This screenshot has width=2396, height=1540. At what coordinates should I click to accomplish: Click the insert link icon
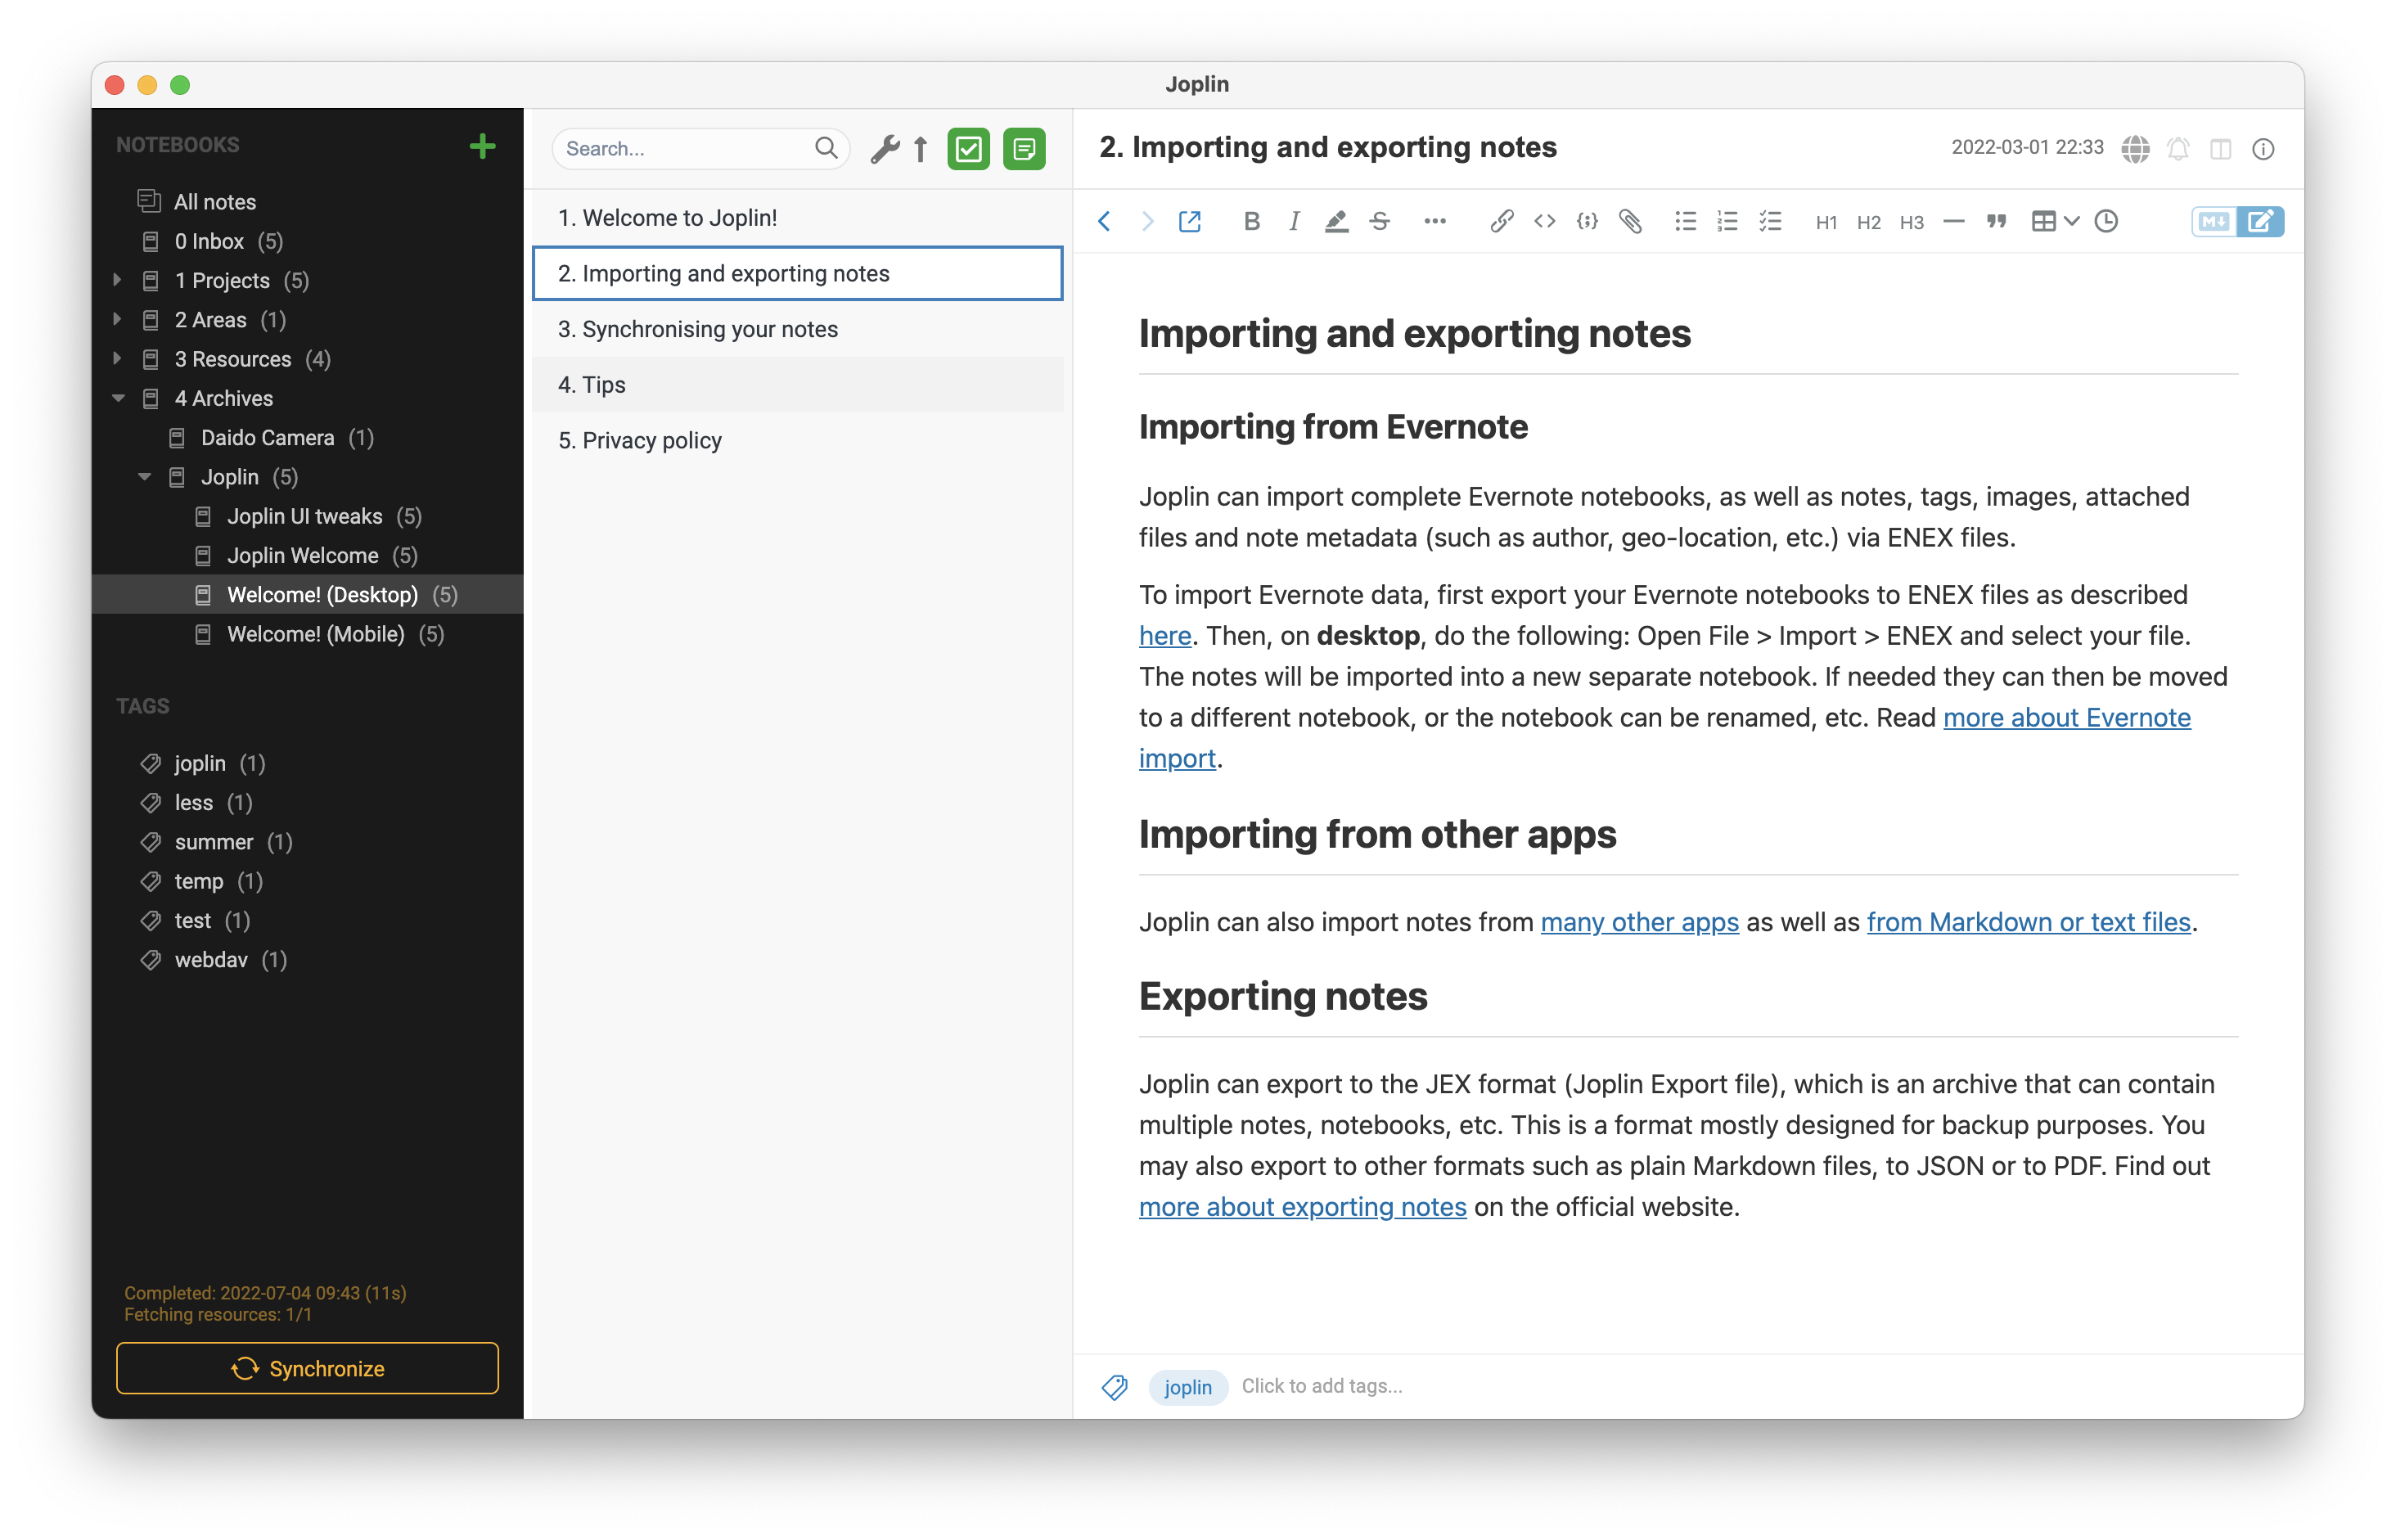(1497, 222)
